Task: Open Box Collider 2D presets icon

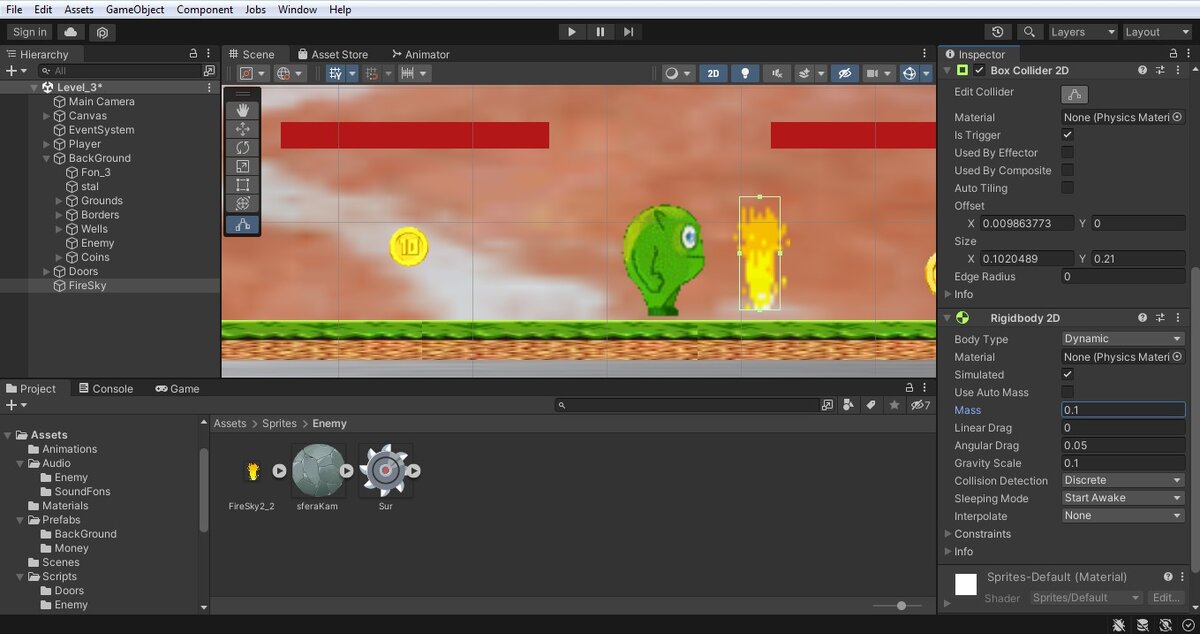Action: 1161,71
